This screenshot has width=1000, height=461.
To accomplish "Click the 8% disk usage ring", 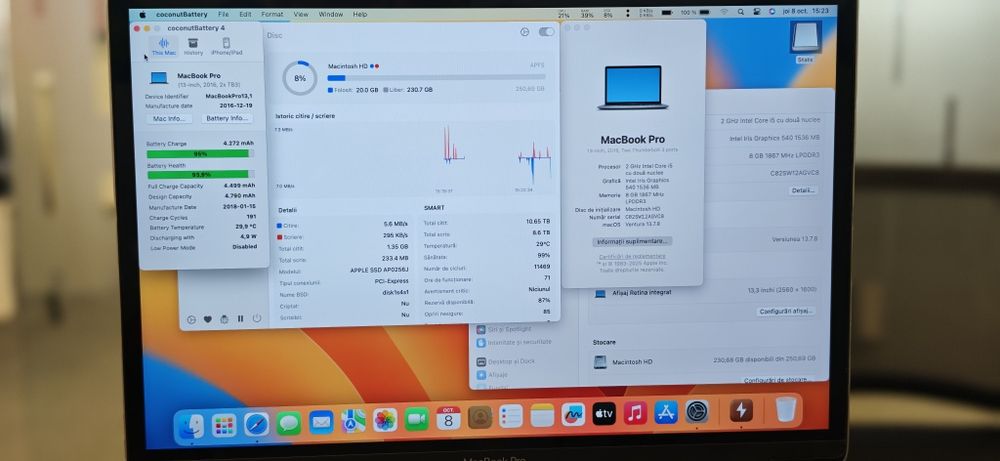I will click(300, 78).
